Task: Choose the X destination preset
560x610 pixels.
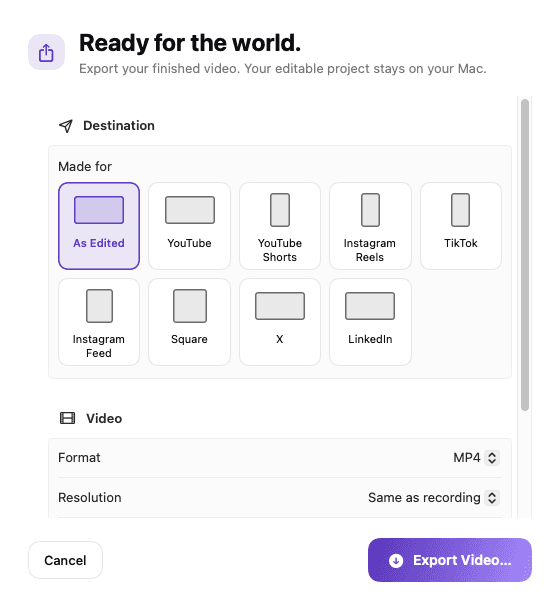Action: click(280, 322)
